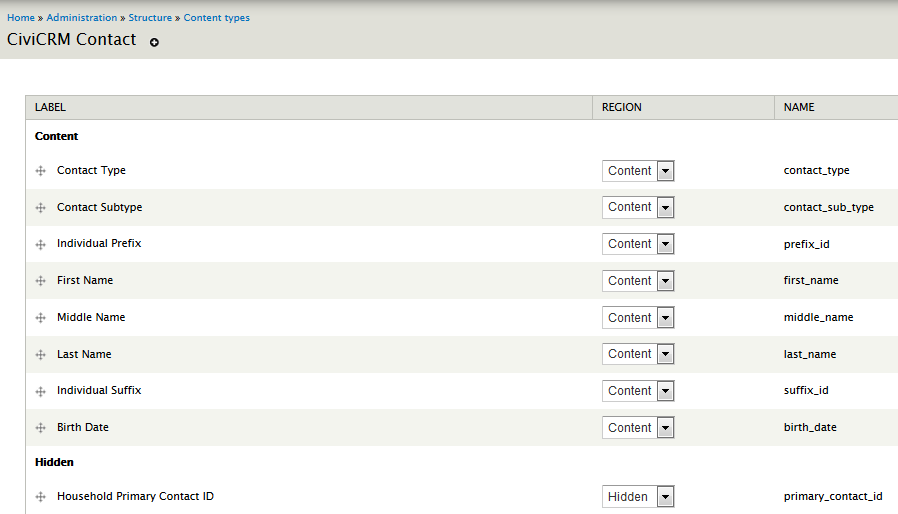Open region dropdown for Individual Prefix
The width and height of the screenshot is (898, 514).
point(638,244)
